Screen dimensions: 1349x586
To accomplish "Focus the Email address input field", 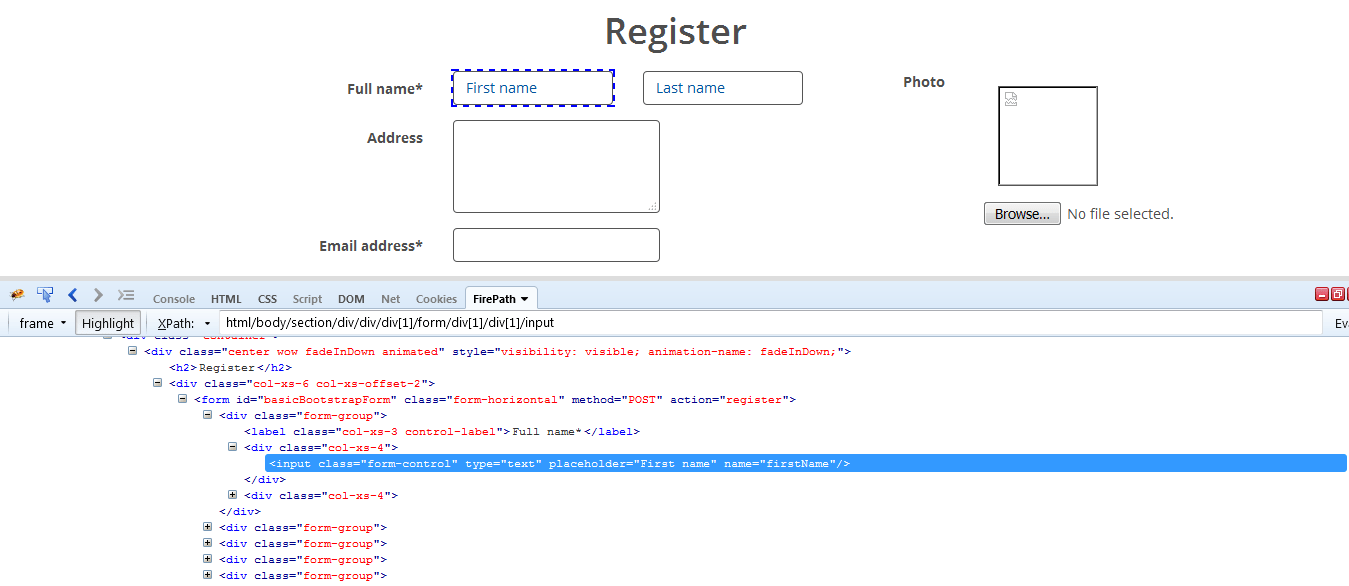I will coord(556,245).
